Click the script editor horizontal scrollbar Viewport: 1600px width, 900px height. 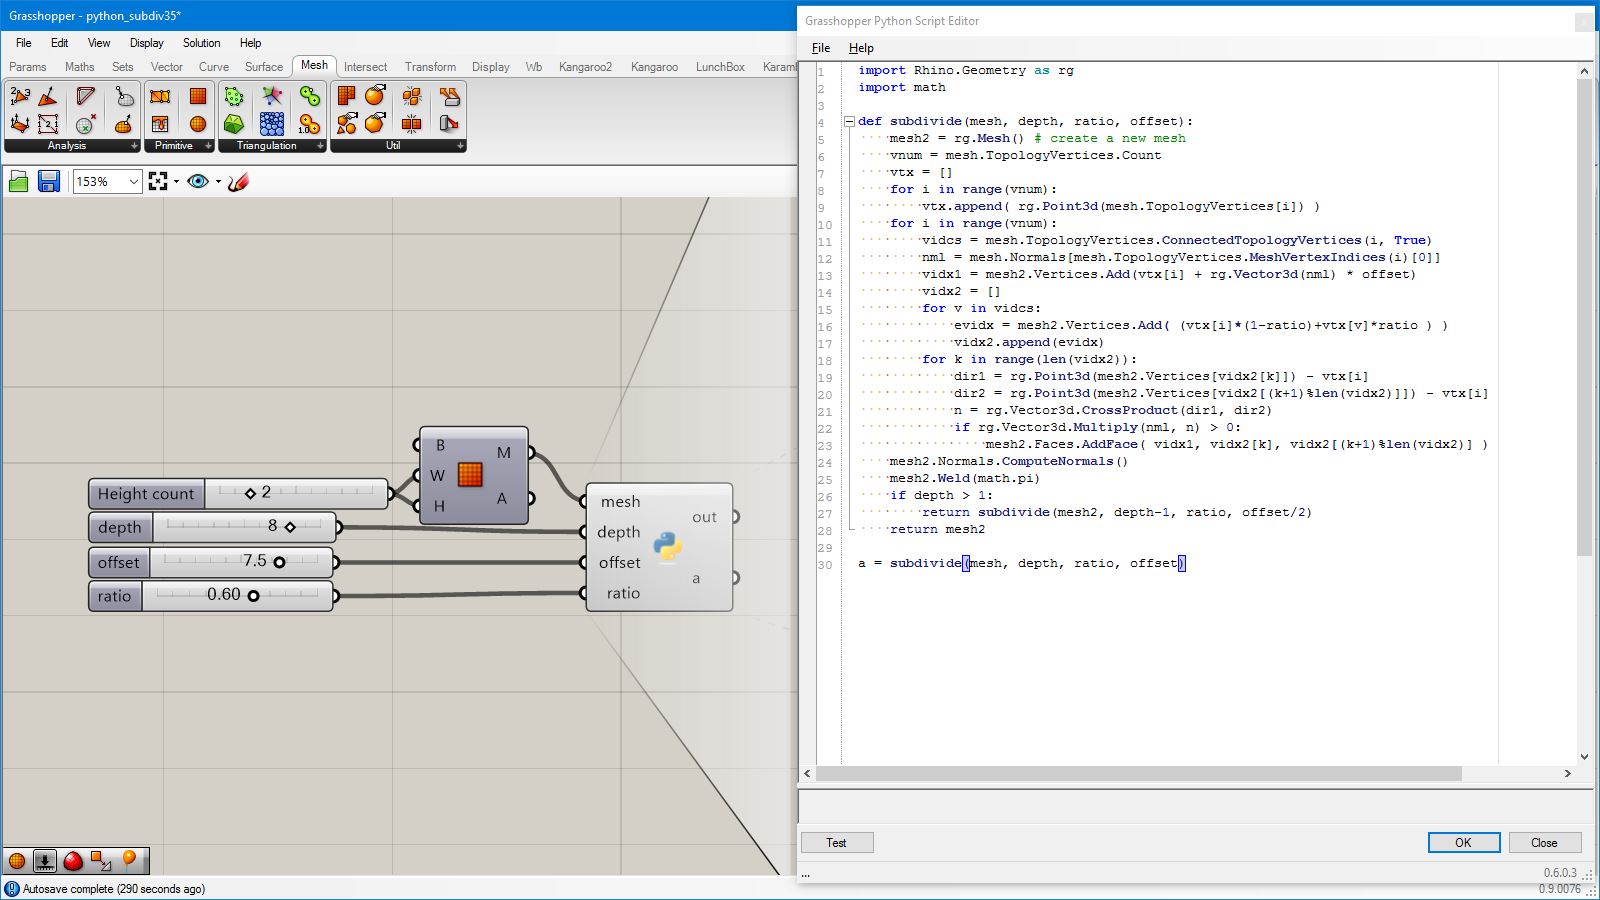1138,774
